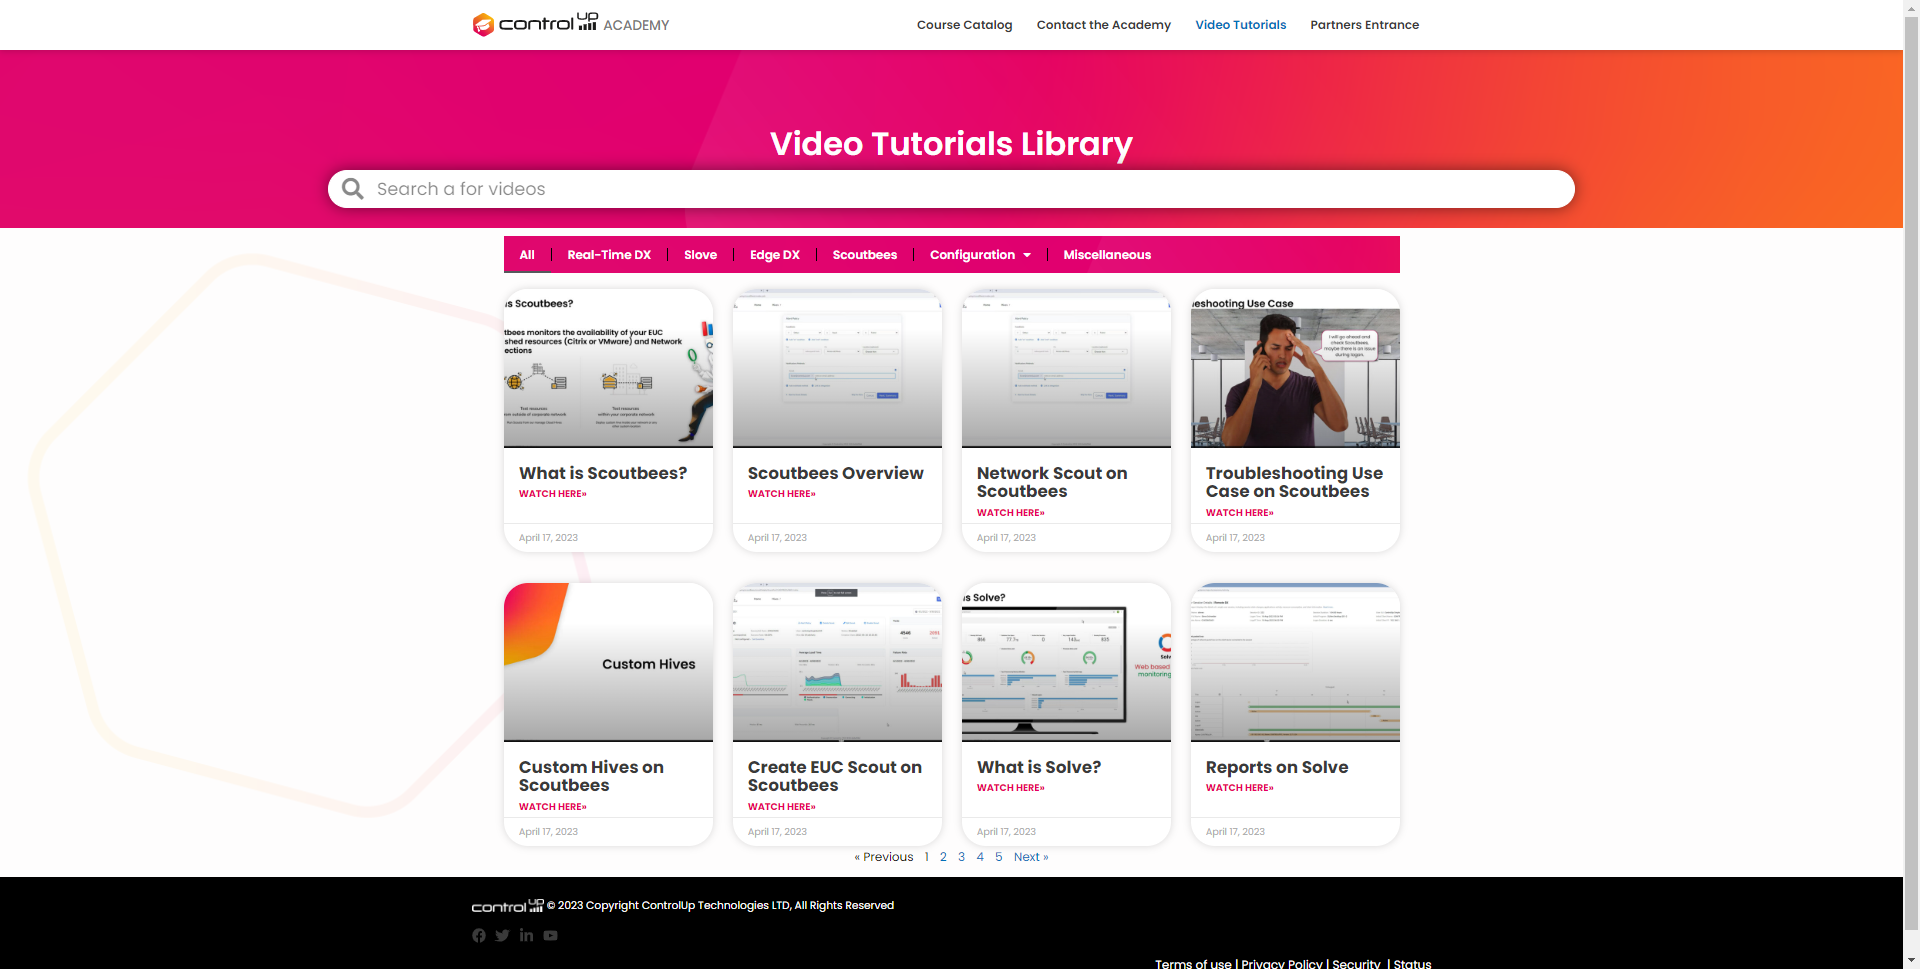Filter by Miscellaneous tab

point(1107,255)
